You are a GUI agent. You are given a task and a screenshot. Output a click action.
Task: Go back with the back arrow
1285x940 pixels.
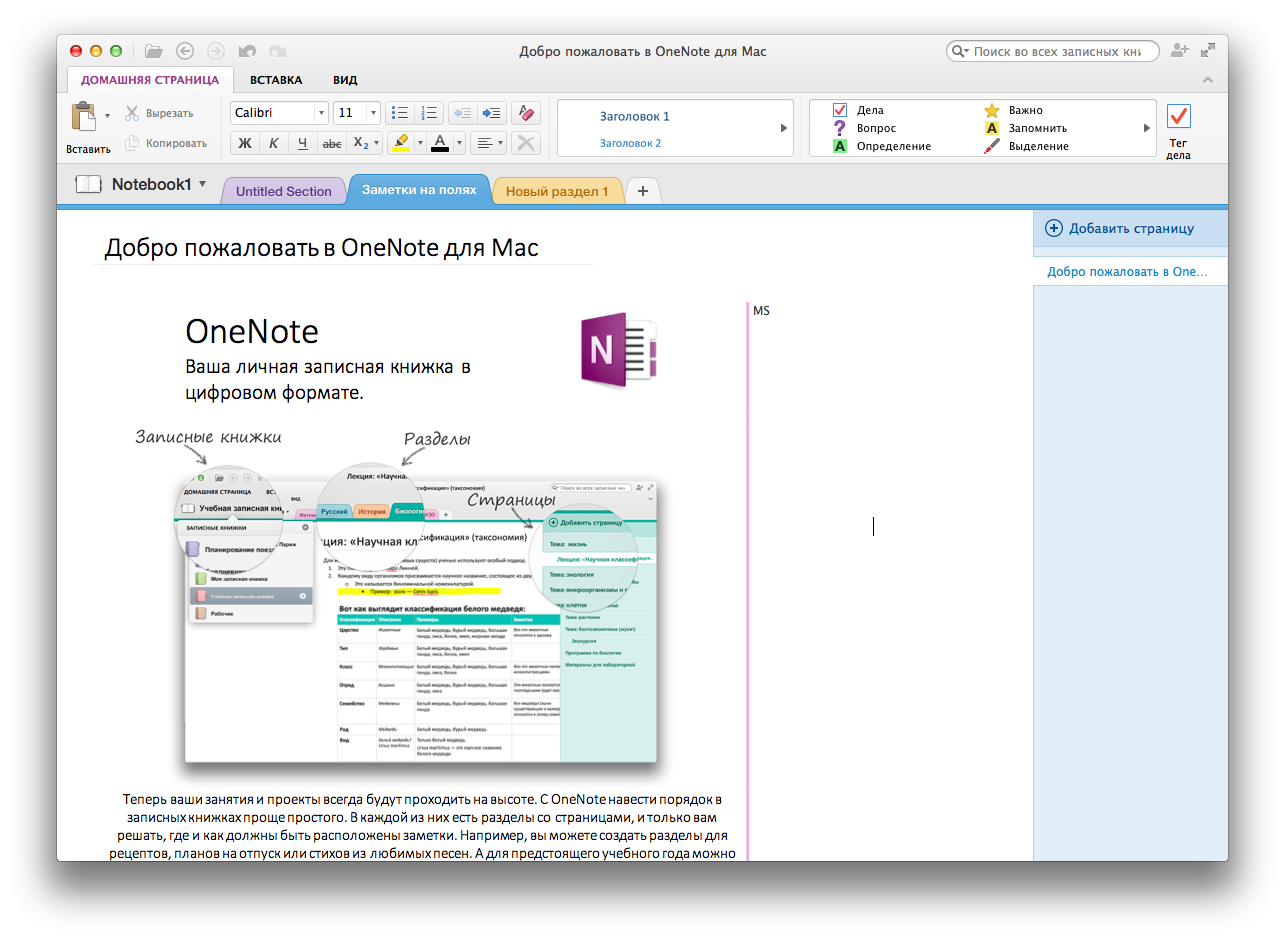pos(184,51)
